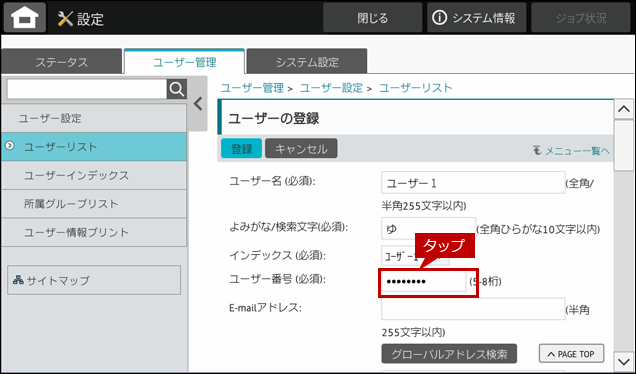This screenshot has height=374, width=636.
Task: Open 所属グループリスト in the sidebar
Action: coord(94,204)
